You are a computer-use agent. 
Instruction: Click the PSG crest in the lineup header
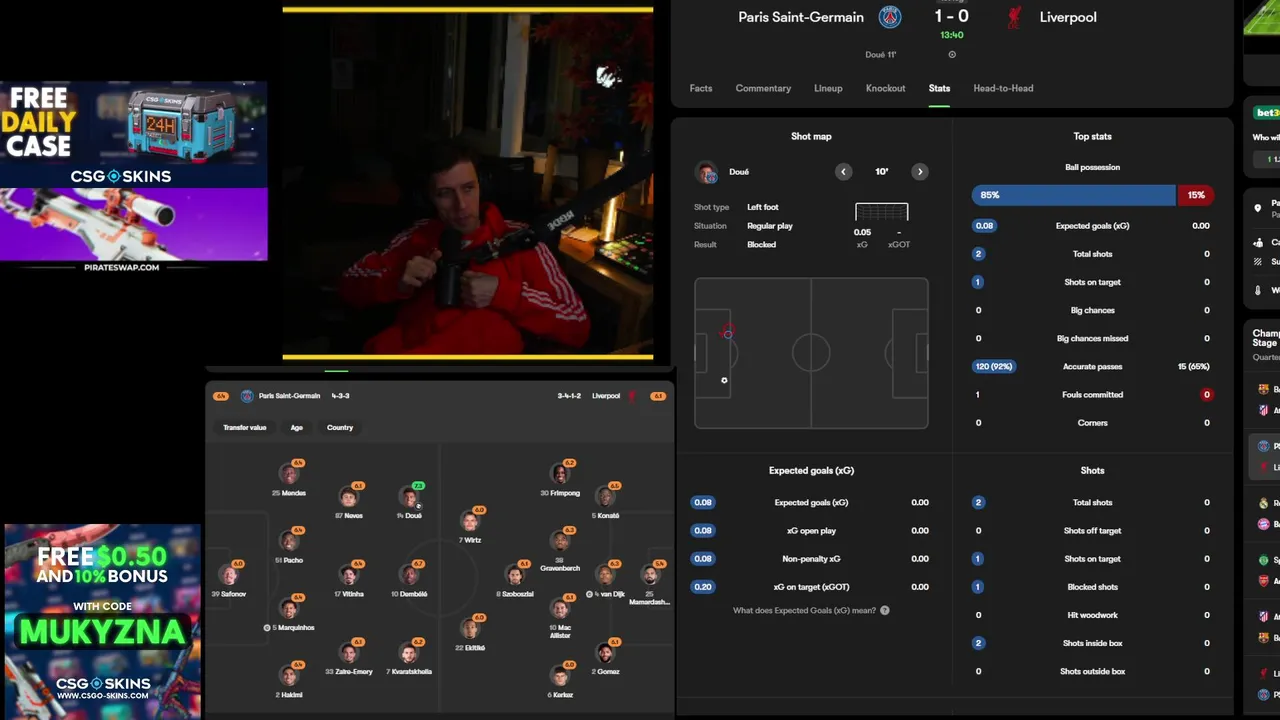(247, 396)
